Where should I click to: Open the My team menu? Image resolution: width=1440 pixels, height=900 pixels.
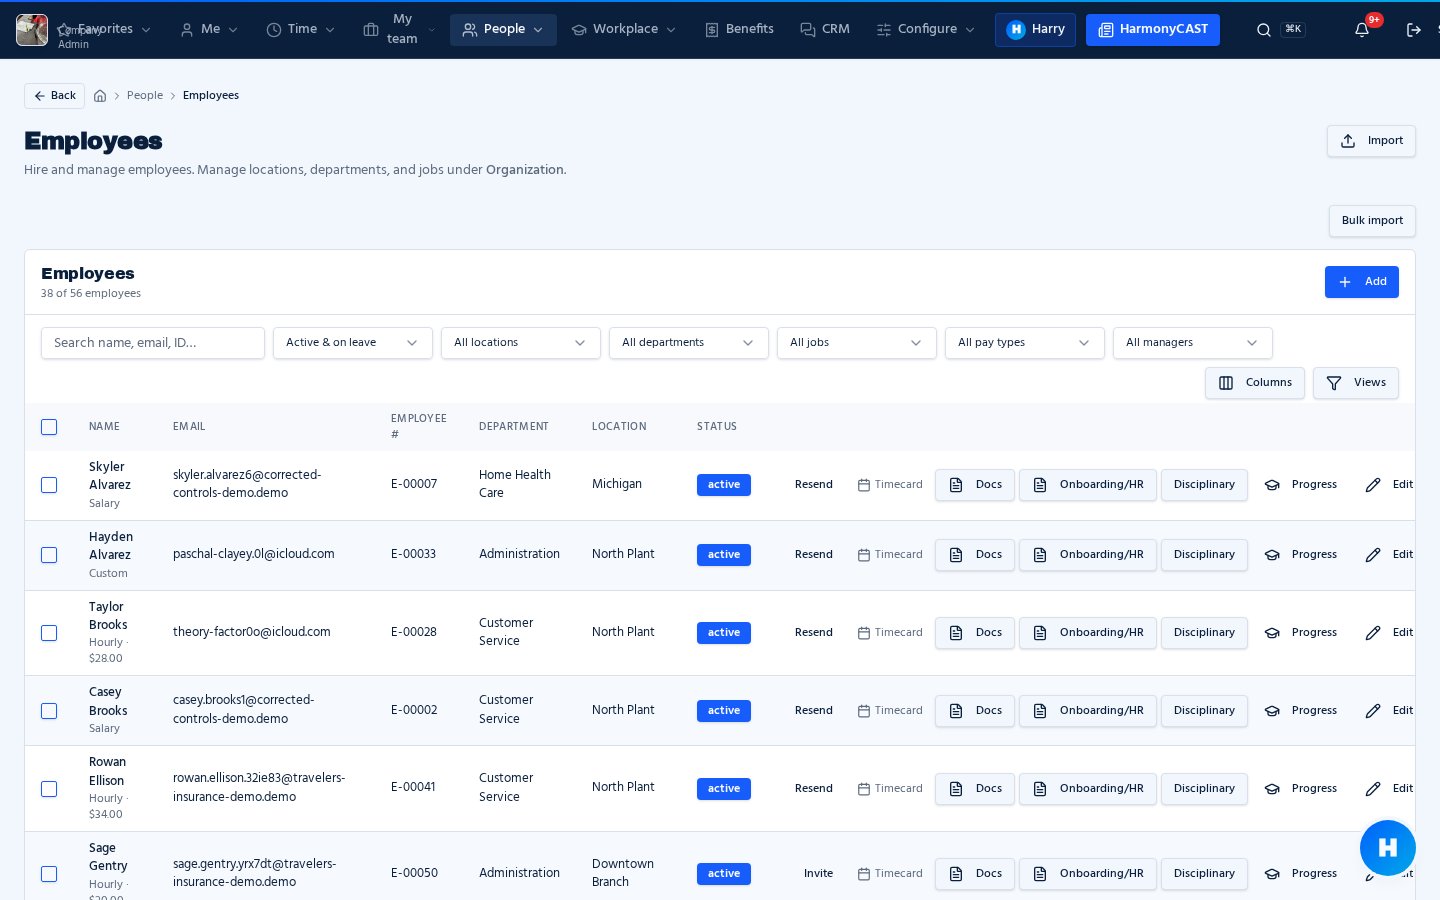tap(400, 30)
